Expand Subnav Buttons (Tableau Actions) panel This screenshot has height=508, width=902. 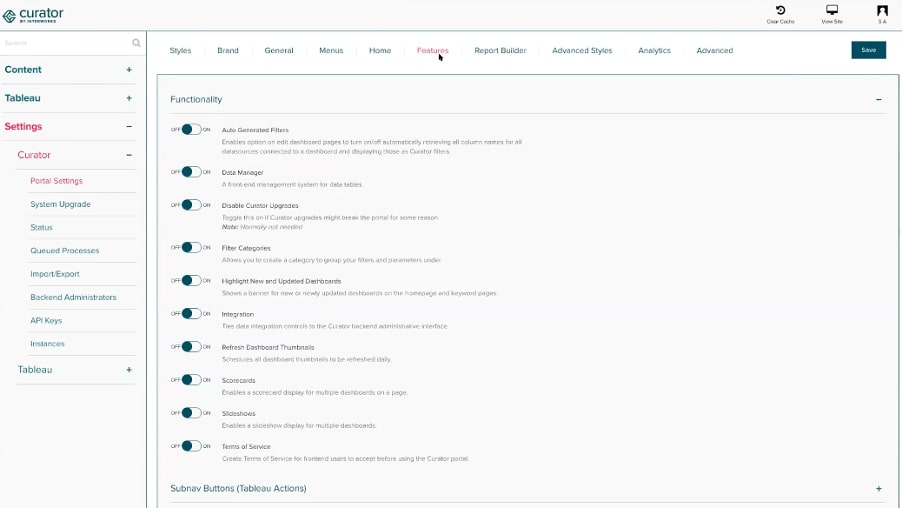pos(878,488)
